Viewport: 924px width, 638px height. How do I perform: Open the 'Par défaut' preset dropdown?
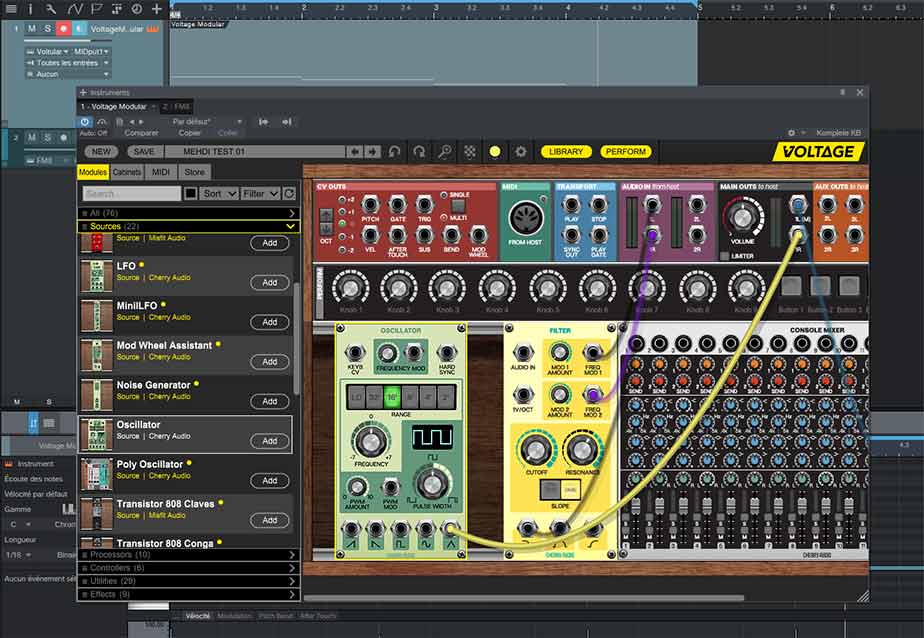207,121
